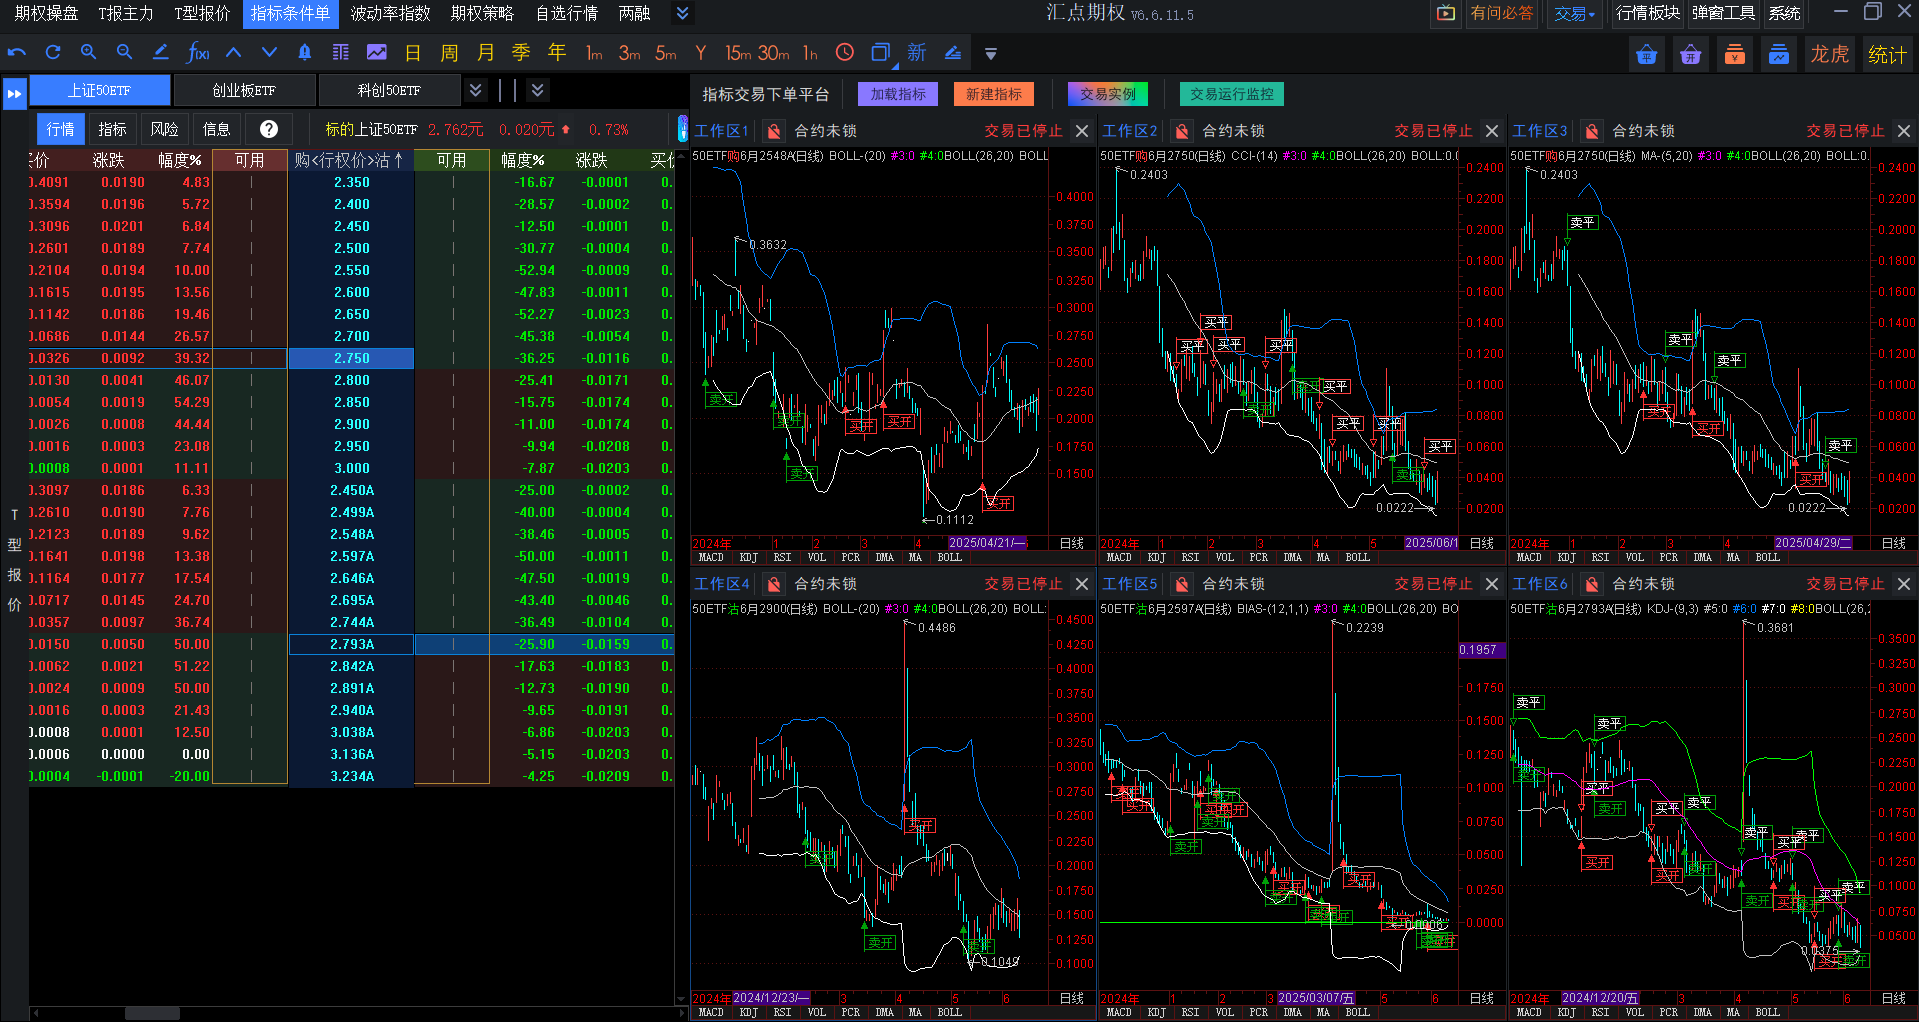1919x1022 pixels.
Task: Toggle contract lock in 工作区6
Action: [x=1592, y=584]
